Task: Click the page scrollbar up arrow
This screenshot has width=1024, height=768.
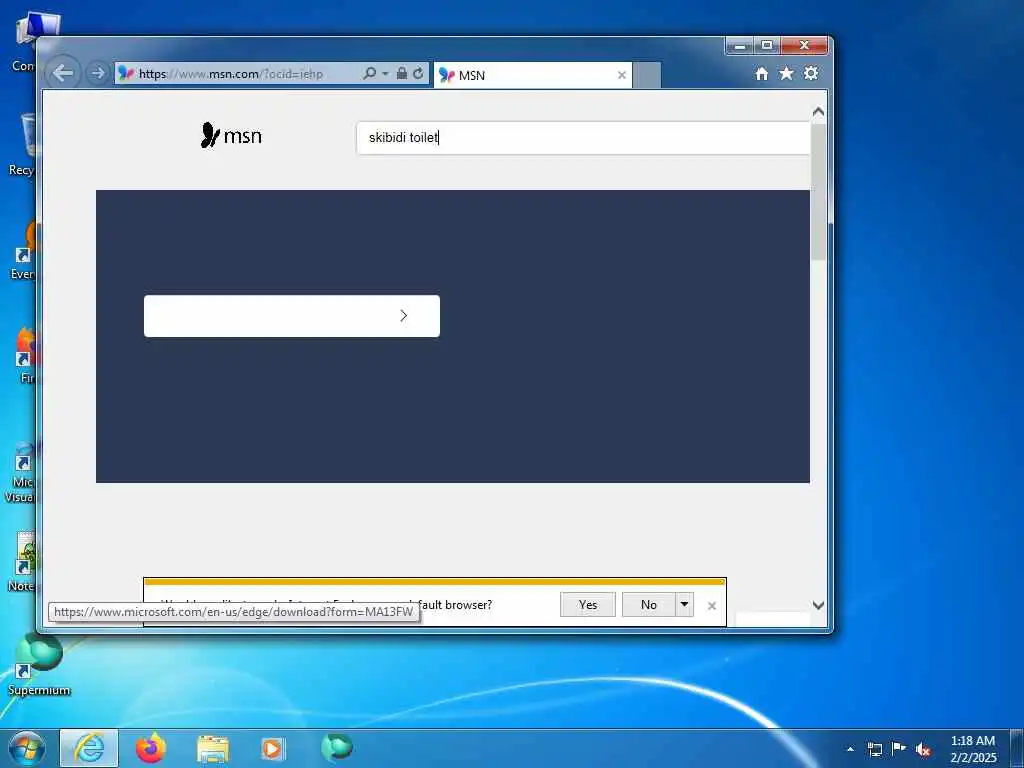Action: pyautogui.click(x=818, y=112)
